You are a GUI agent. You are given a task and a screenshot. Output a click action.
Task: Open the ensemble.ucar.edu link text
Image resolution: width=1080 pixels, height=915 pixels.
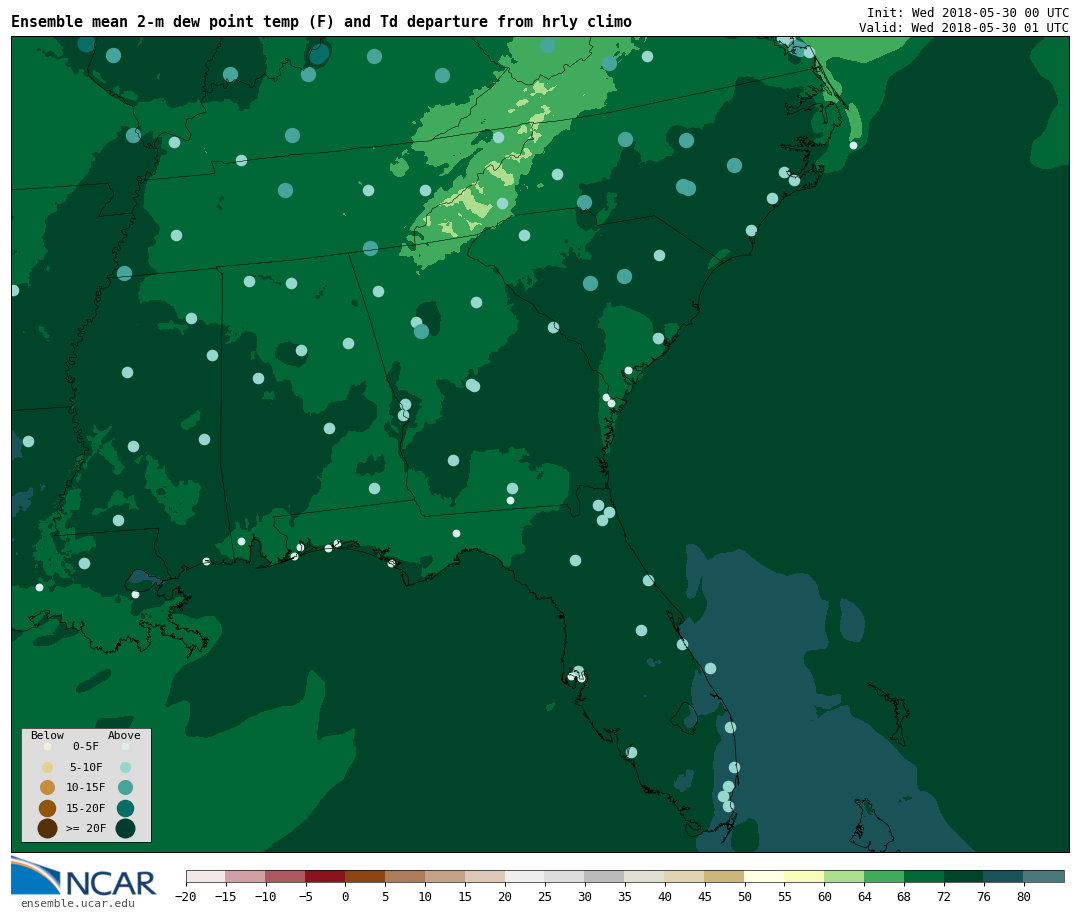coord(78,903)
